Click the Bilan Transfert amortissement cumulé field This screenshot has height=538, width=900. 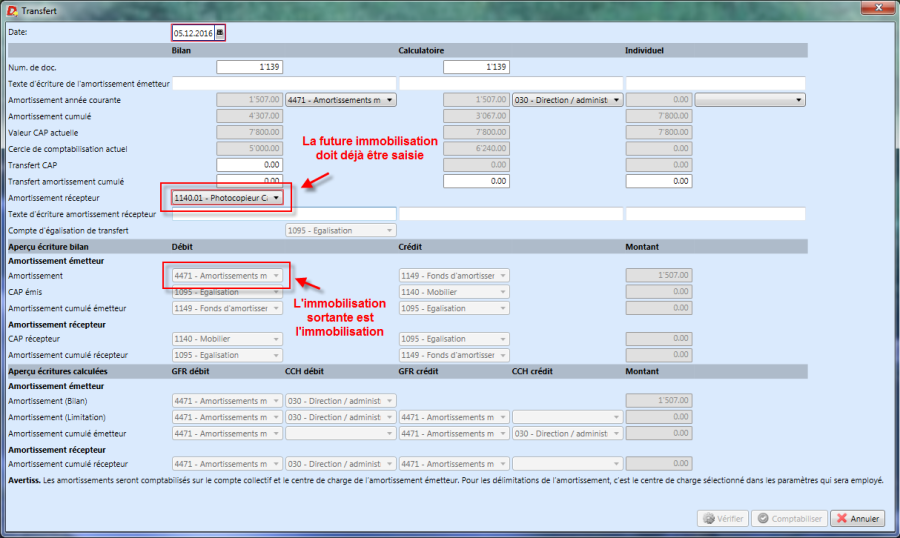(x=250, y=181)
